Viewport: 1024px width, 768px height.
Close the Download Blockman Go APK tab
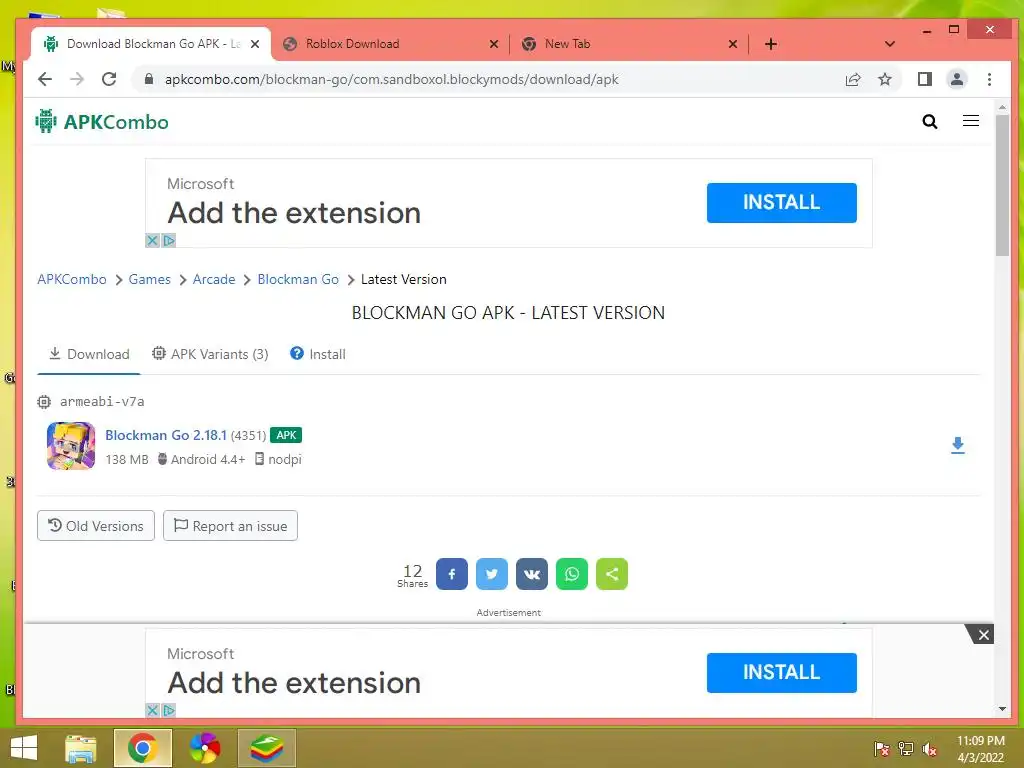[255, 44]
